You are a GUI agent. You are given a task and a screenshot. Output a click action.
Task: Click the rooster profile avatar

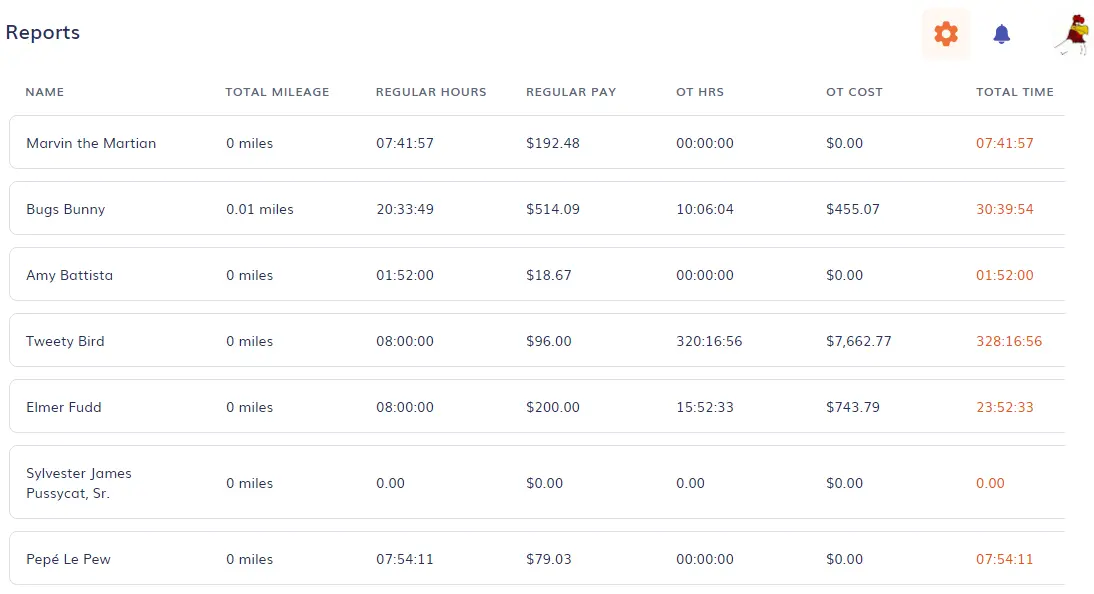(1069, 33)
